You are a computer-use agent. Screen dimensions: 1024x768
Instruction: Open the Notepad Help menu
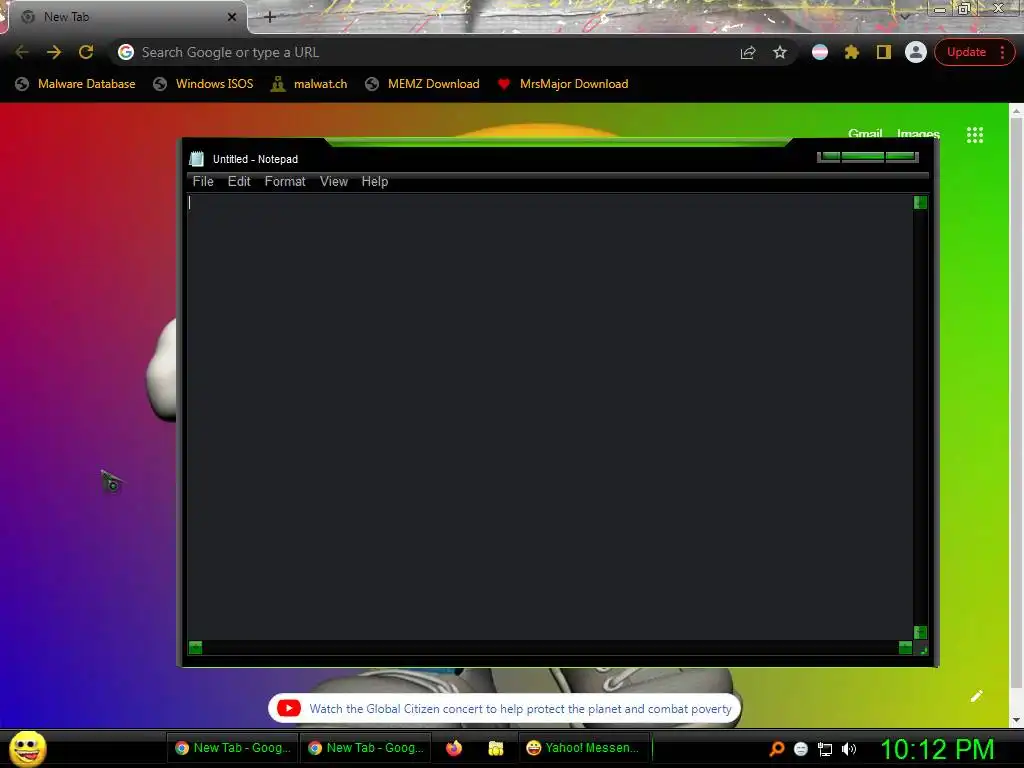[375, 182]
